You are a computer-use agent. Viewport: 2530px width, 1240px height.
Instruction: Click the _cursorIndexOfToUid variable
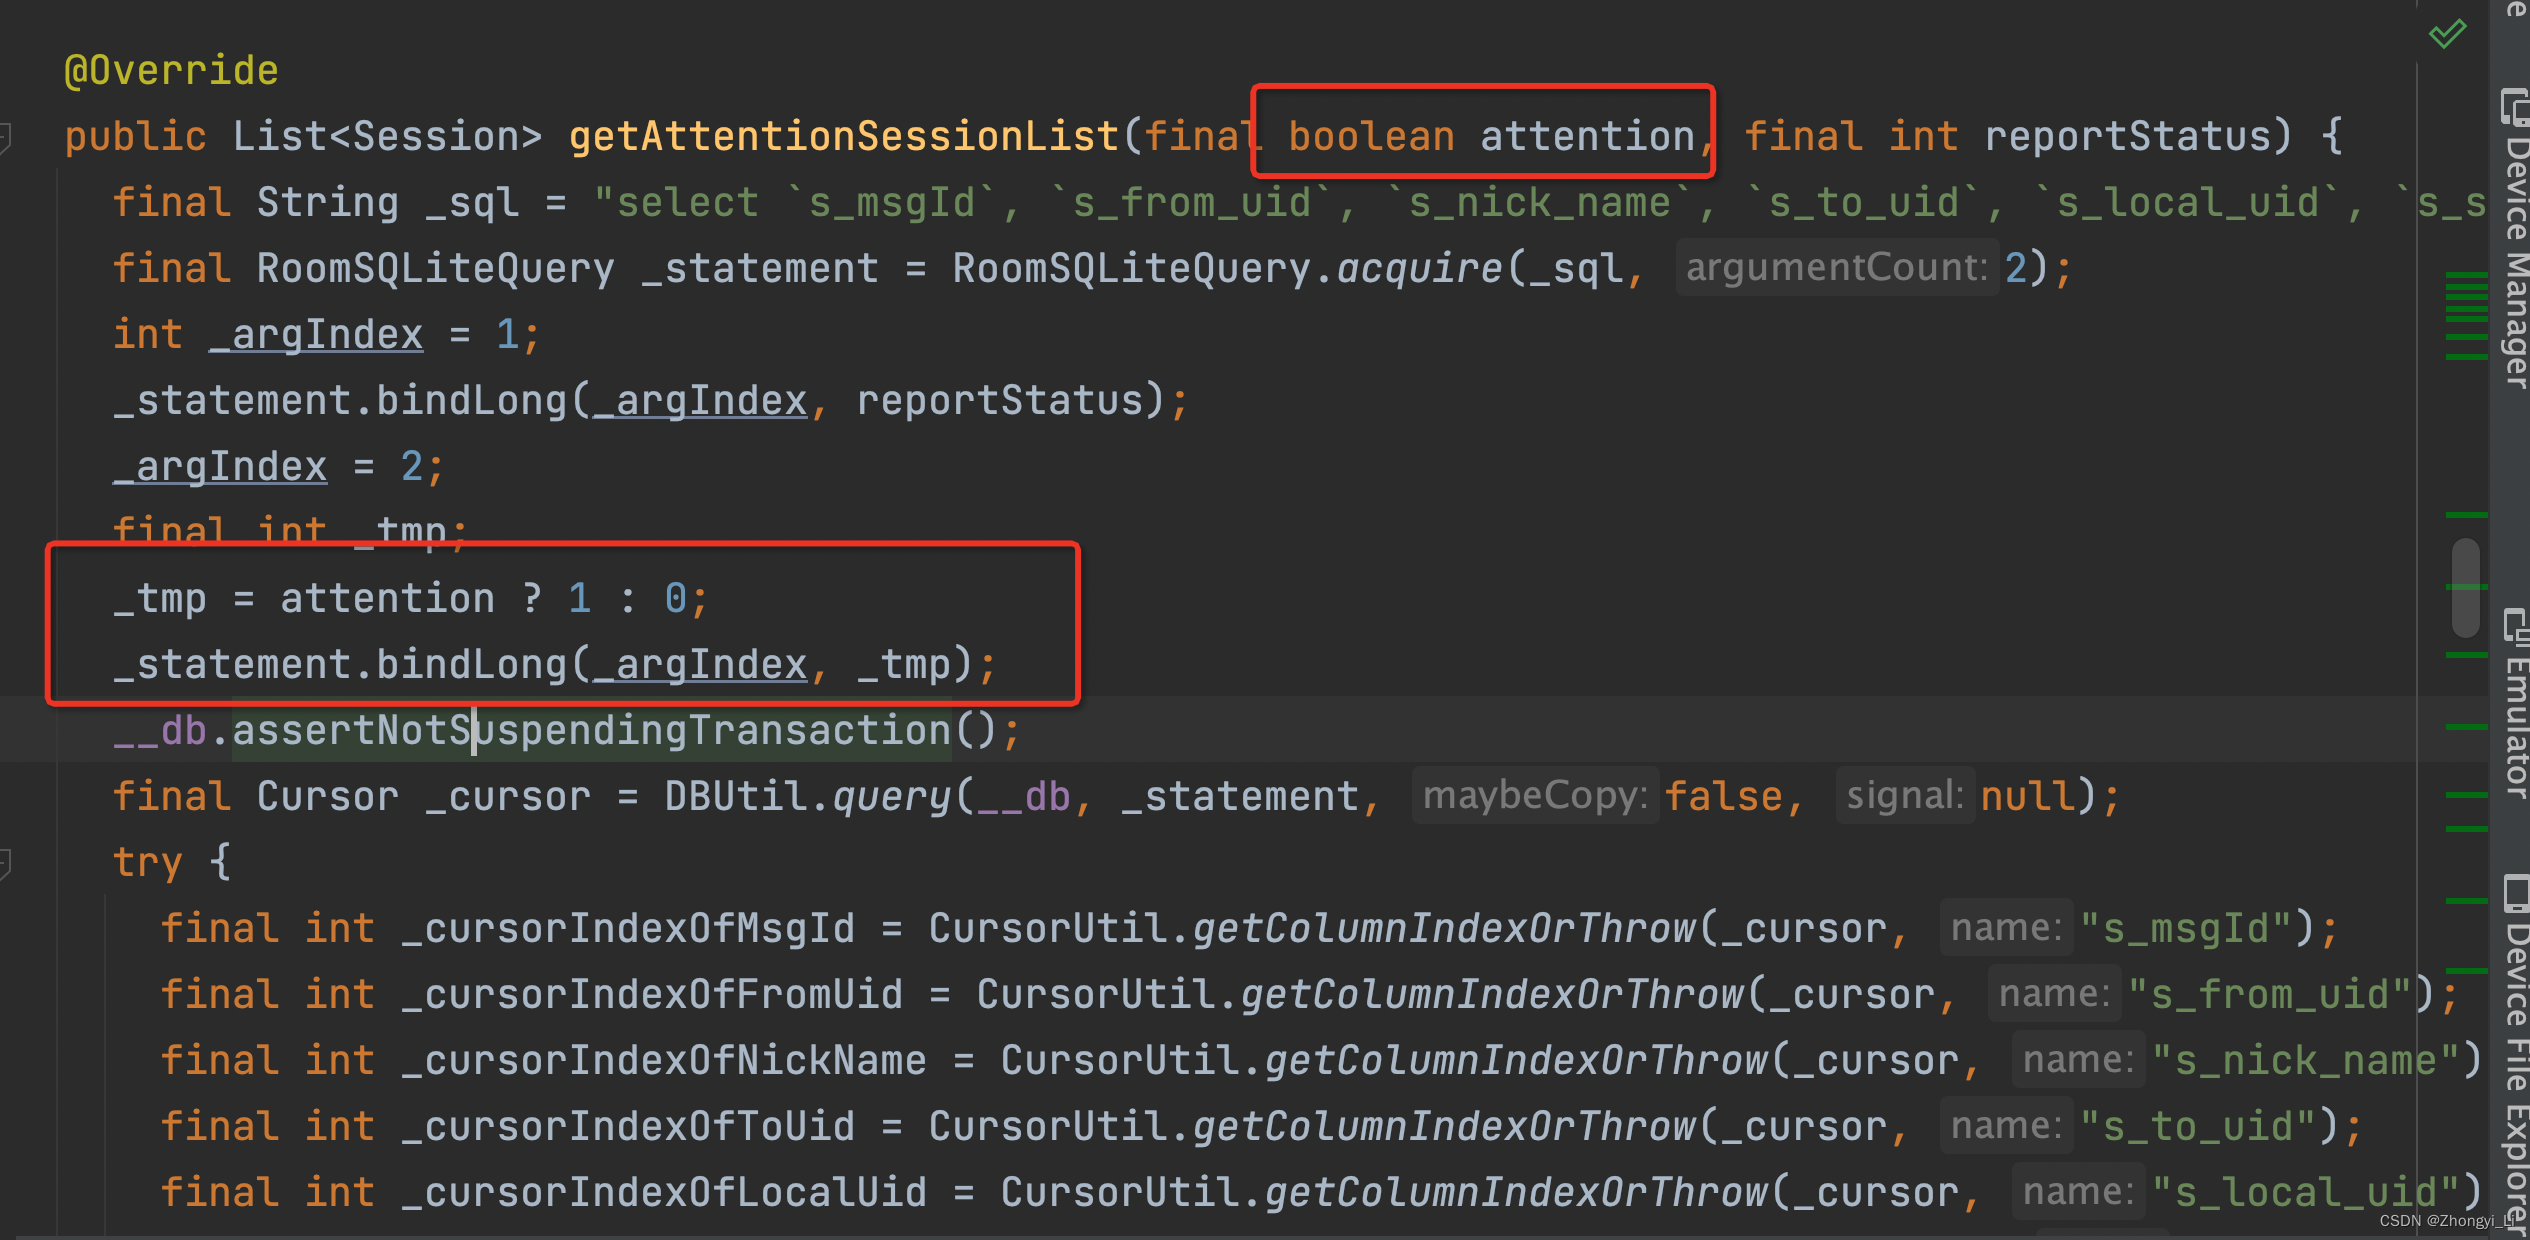tap(628, 1127)
